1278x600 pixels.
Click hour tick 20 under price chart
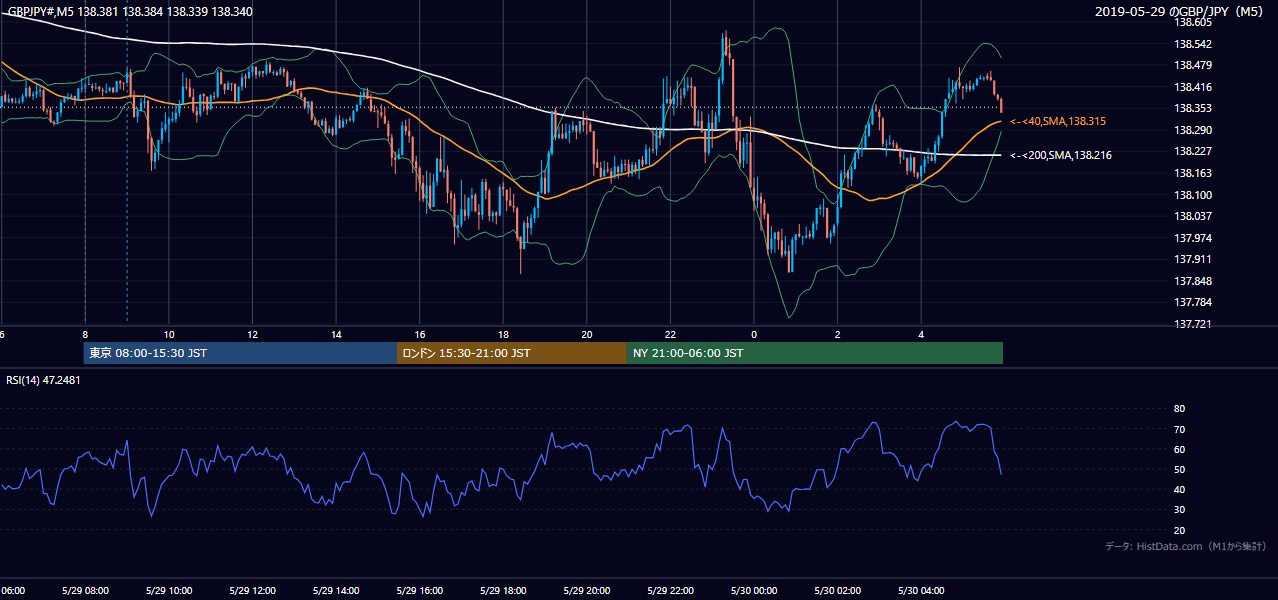(587, 334)
